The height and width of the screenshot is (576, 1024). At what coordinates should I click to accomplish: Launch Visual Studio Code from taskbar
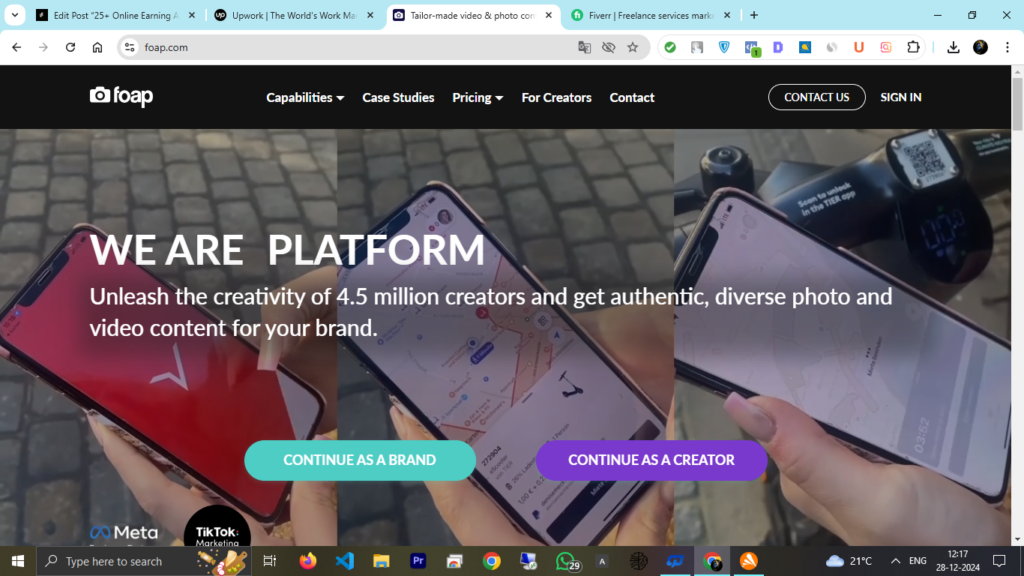point(345,561)
